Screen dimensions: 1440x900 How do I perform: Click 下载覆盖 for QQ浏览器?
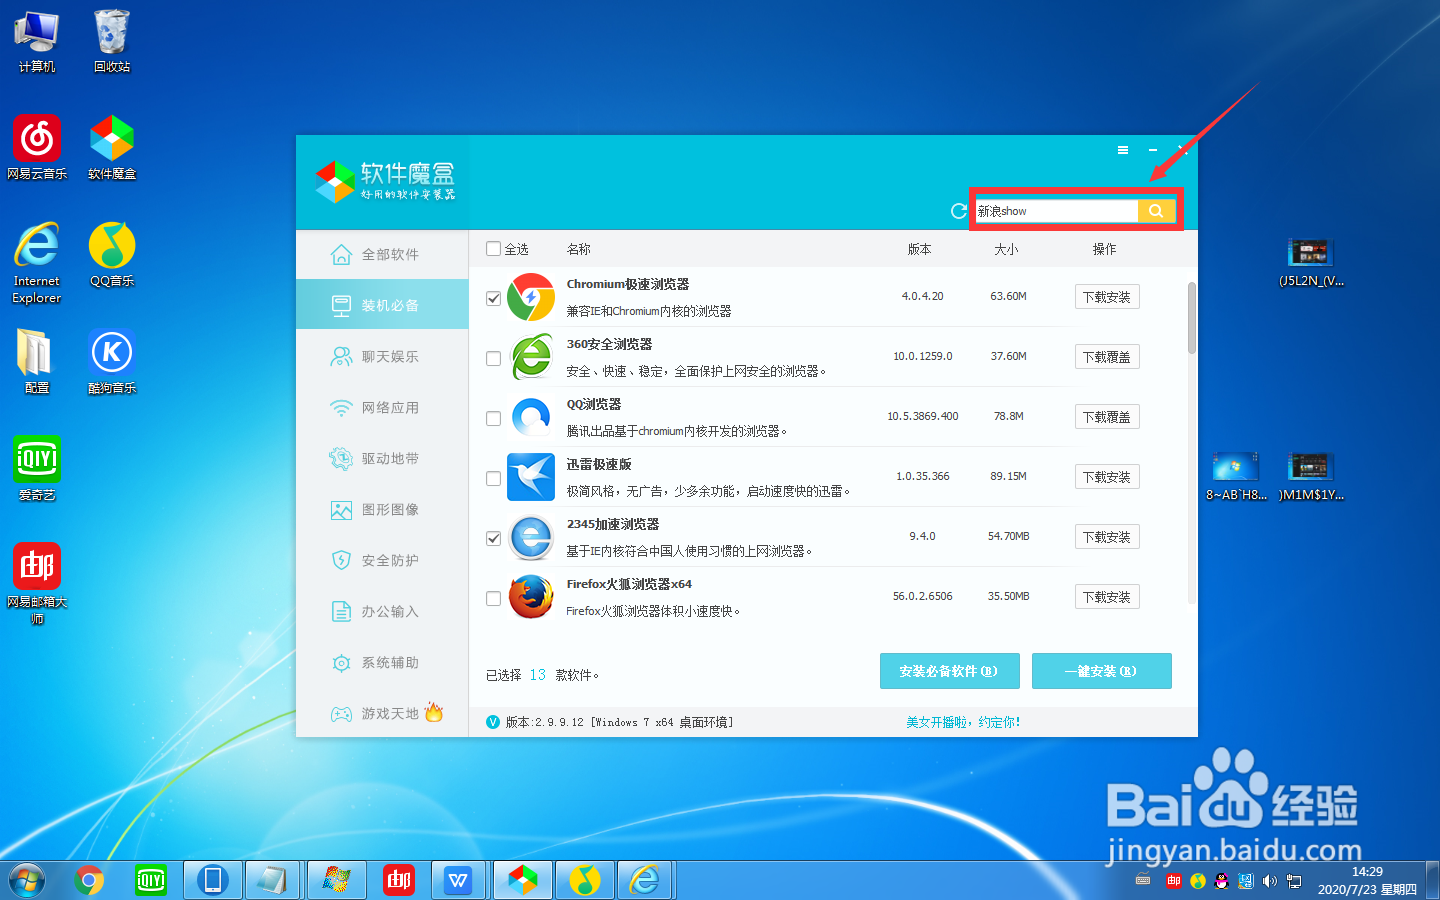tap(1107, 417)
